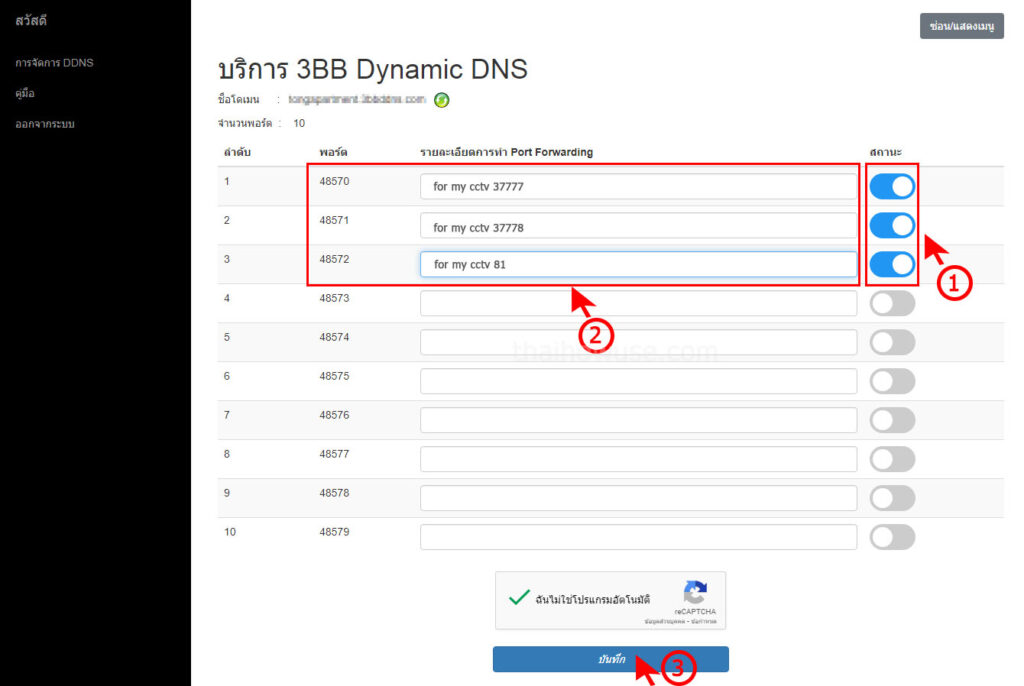Turn off status toggle for port 48571
The width and height of the screenshot is (1024, 686).
pos(892,225)
